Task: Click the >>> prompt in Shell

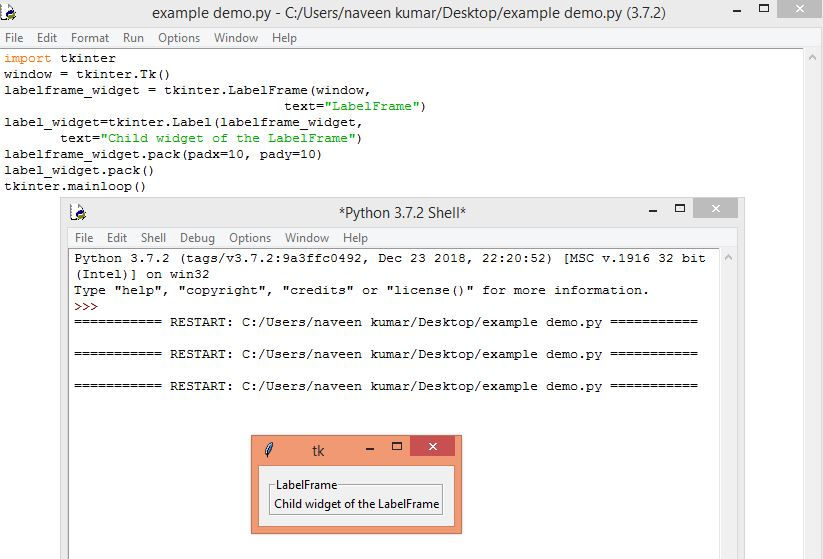Action: coord(86,307)
